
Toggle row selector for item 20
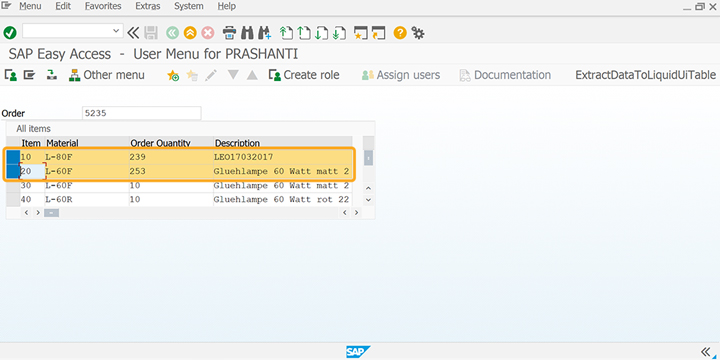click(13, 171)
